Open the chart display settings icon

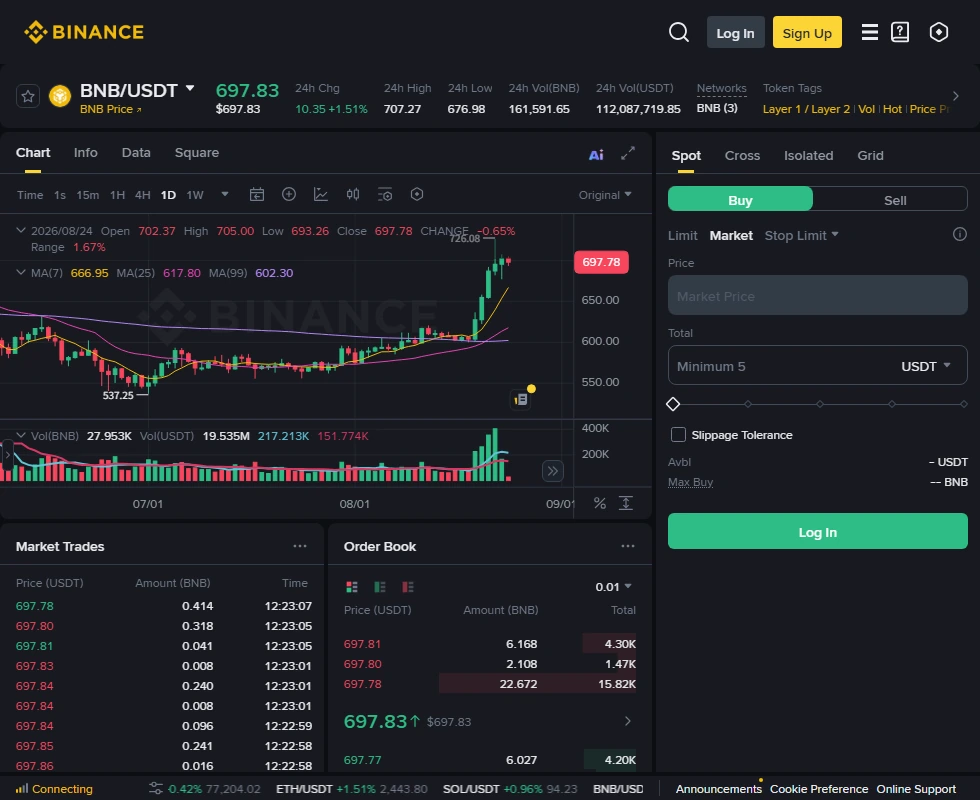click(385, 194)
